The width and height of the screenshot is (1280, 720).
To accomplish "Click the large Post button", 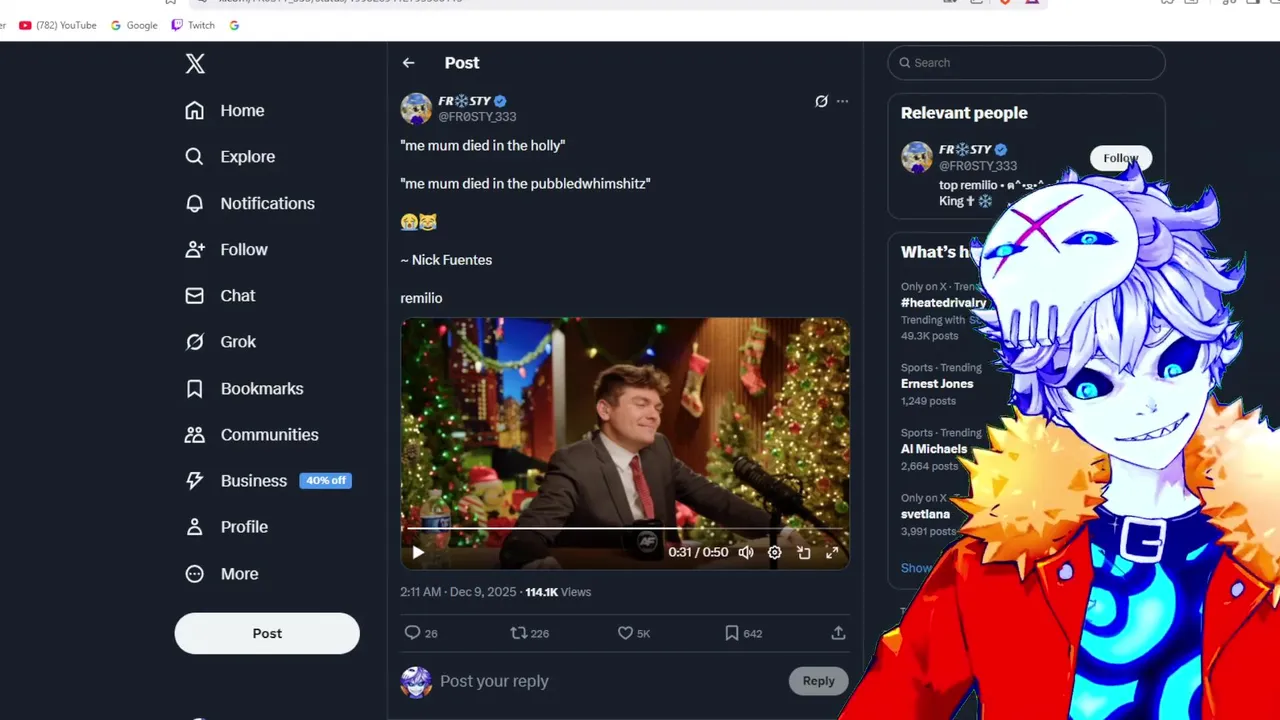I will 267,633.
